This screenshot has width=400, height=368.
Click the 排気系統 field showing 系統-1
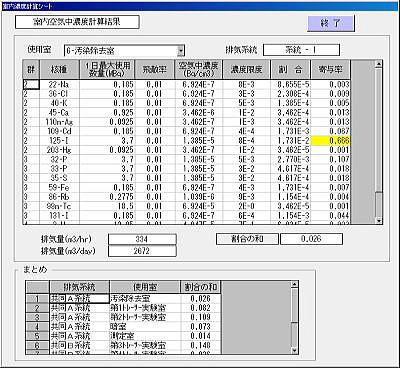pos(301,50)
